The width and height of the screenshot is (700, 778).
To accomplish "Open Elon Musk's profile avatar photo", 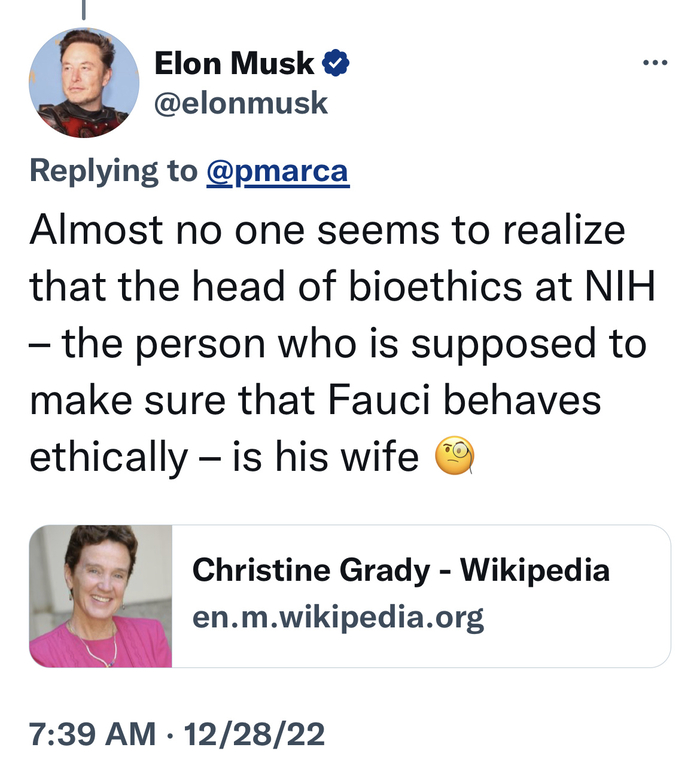I will tap(85, 83).
